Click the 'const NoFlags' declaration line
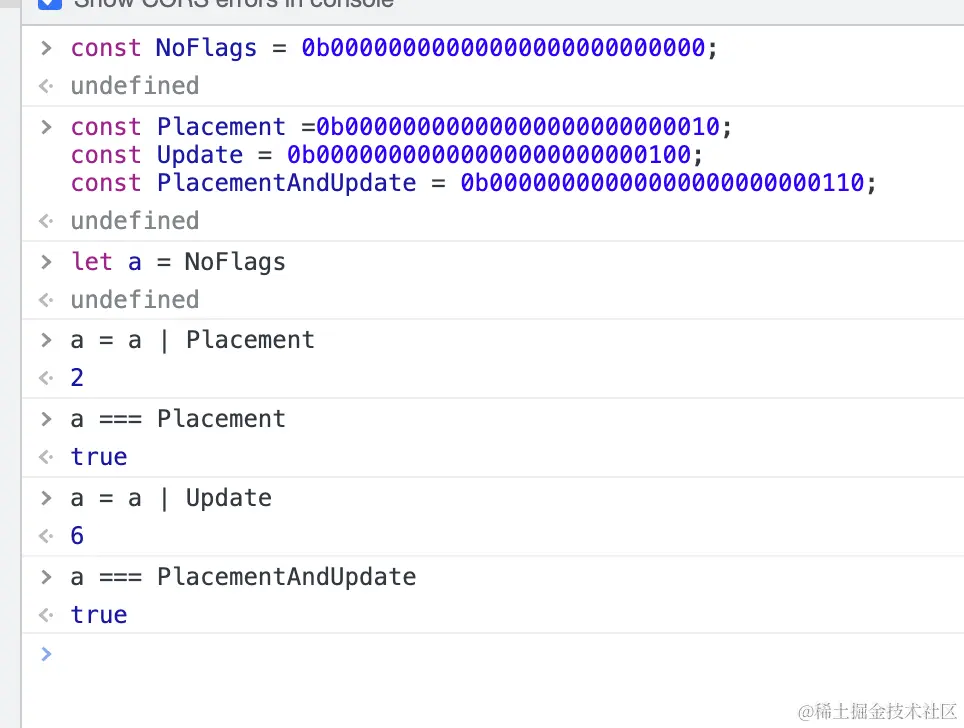The height and width of the screenshot is (728, 964). coord(394,47)
